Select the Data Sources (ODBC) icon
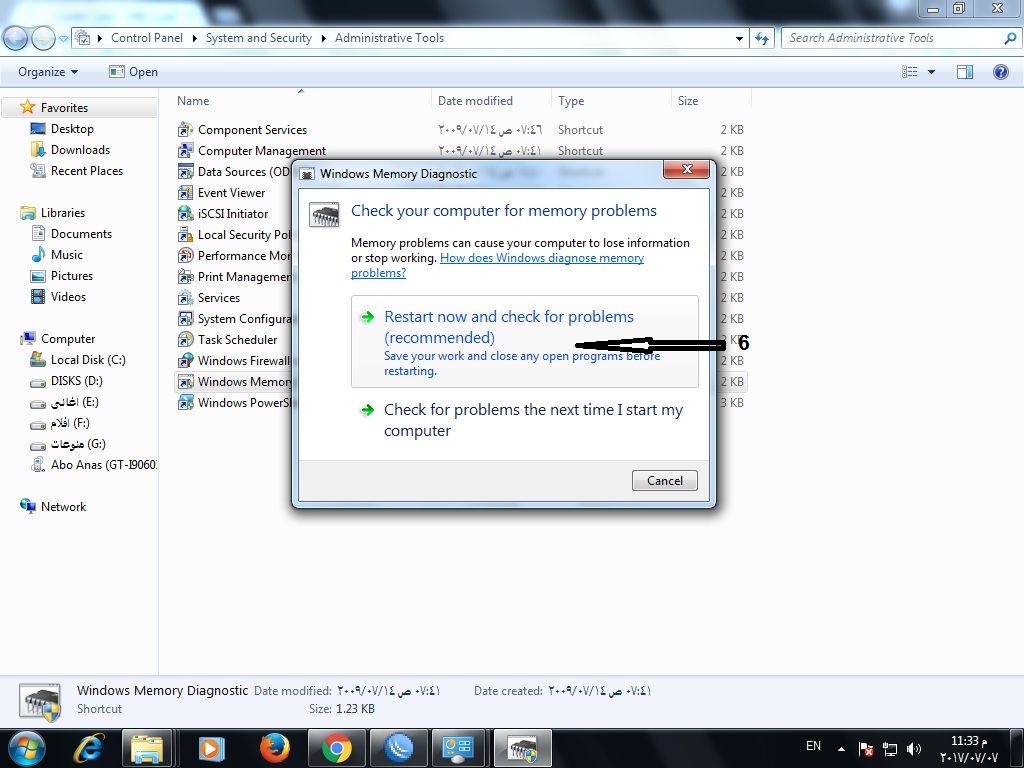Viewport: 1024px width, 768px height. pyautogui.click(x=185, y=171)
